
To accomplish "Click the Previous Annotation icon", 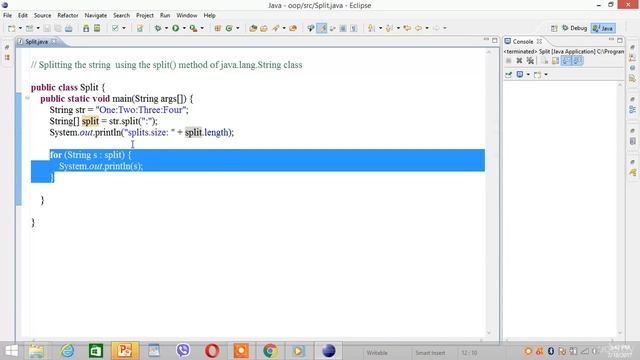I will coord(390,28).
